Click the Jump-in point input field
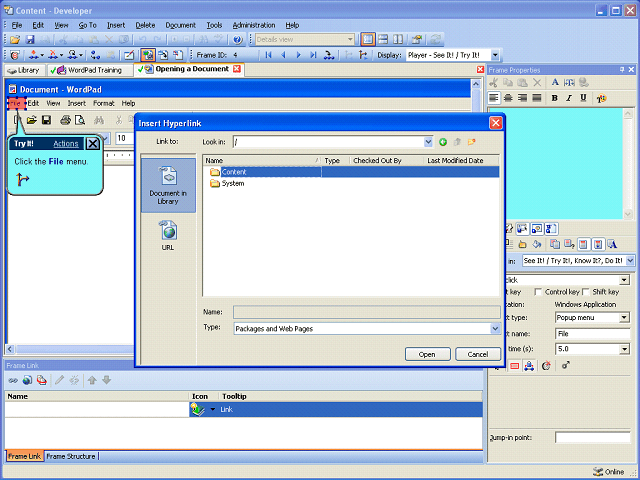Screen dimensions: 640x480 [592, 438]
